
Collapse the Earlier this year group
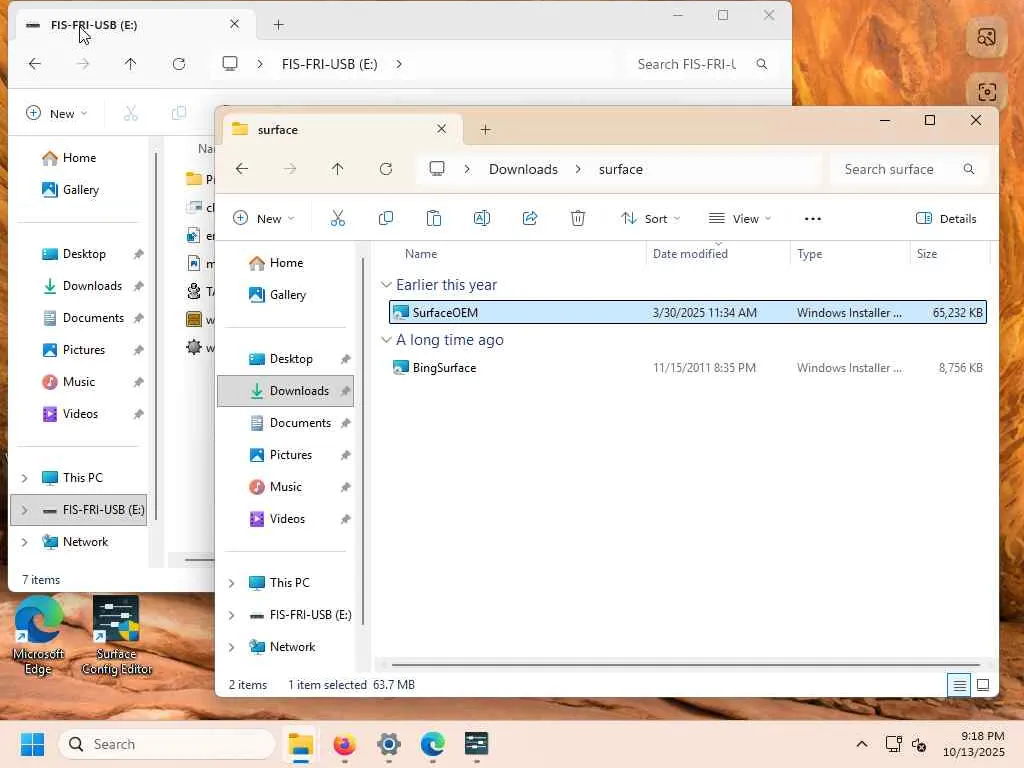(386, 285)
